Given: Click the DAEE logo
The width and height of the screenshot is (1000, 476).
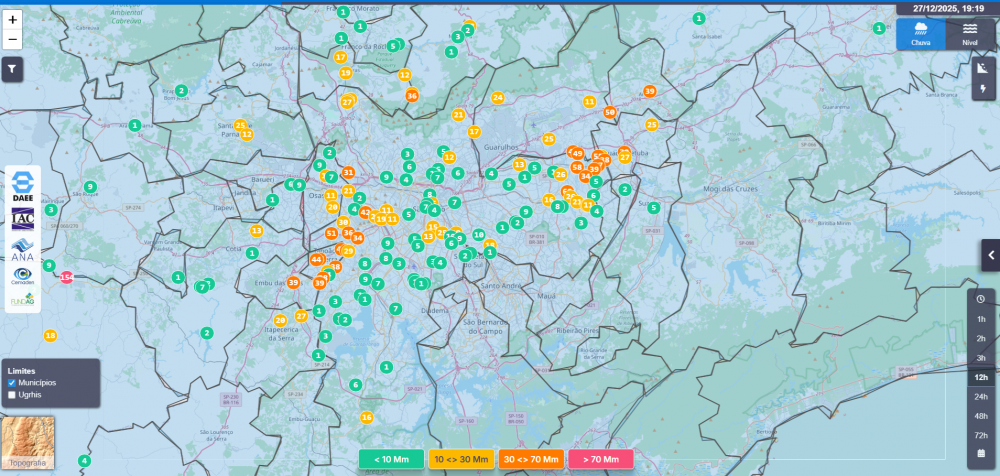Looking at the screenshot, I should 22,187.
